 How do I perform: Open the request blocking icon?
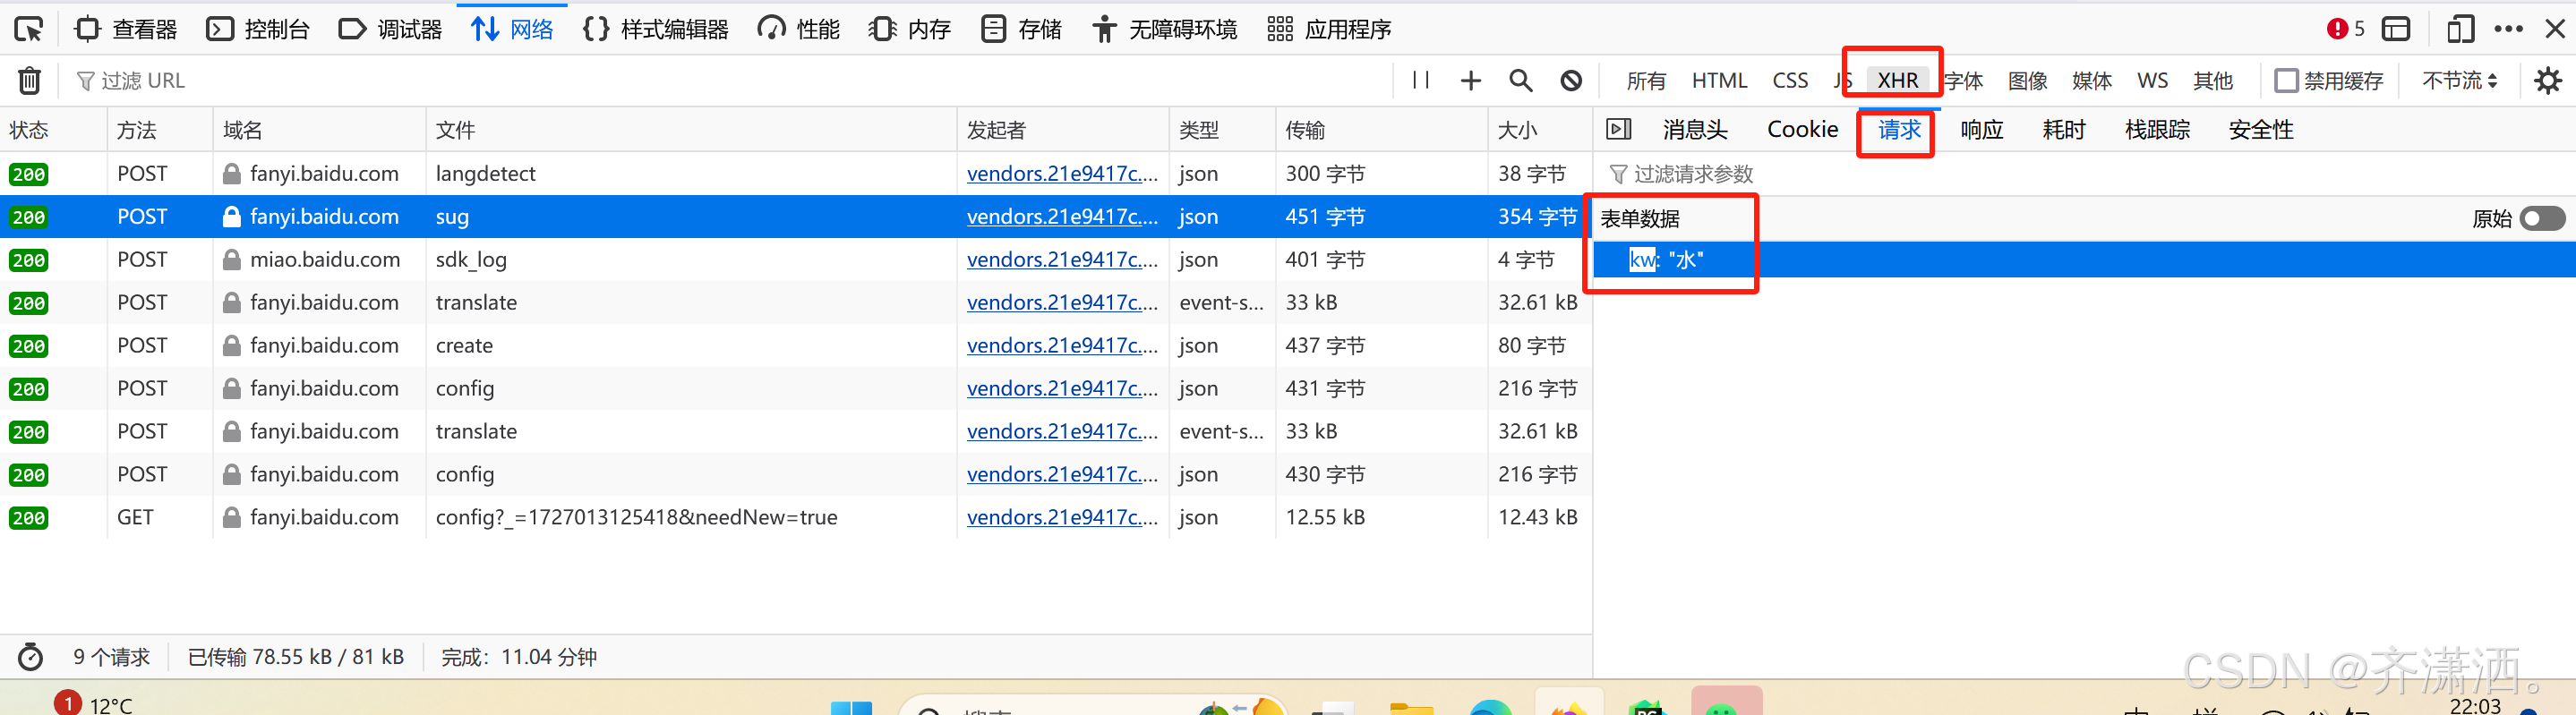tap(1571, 80)
